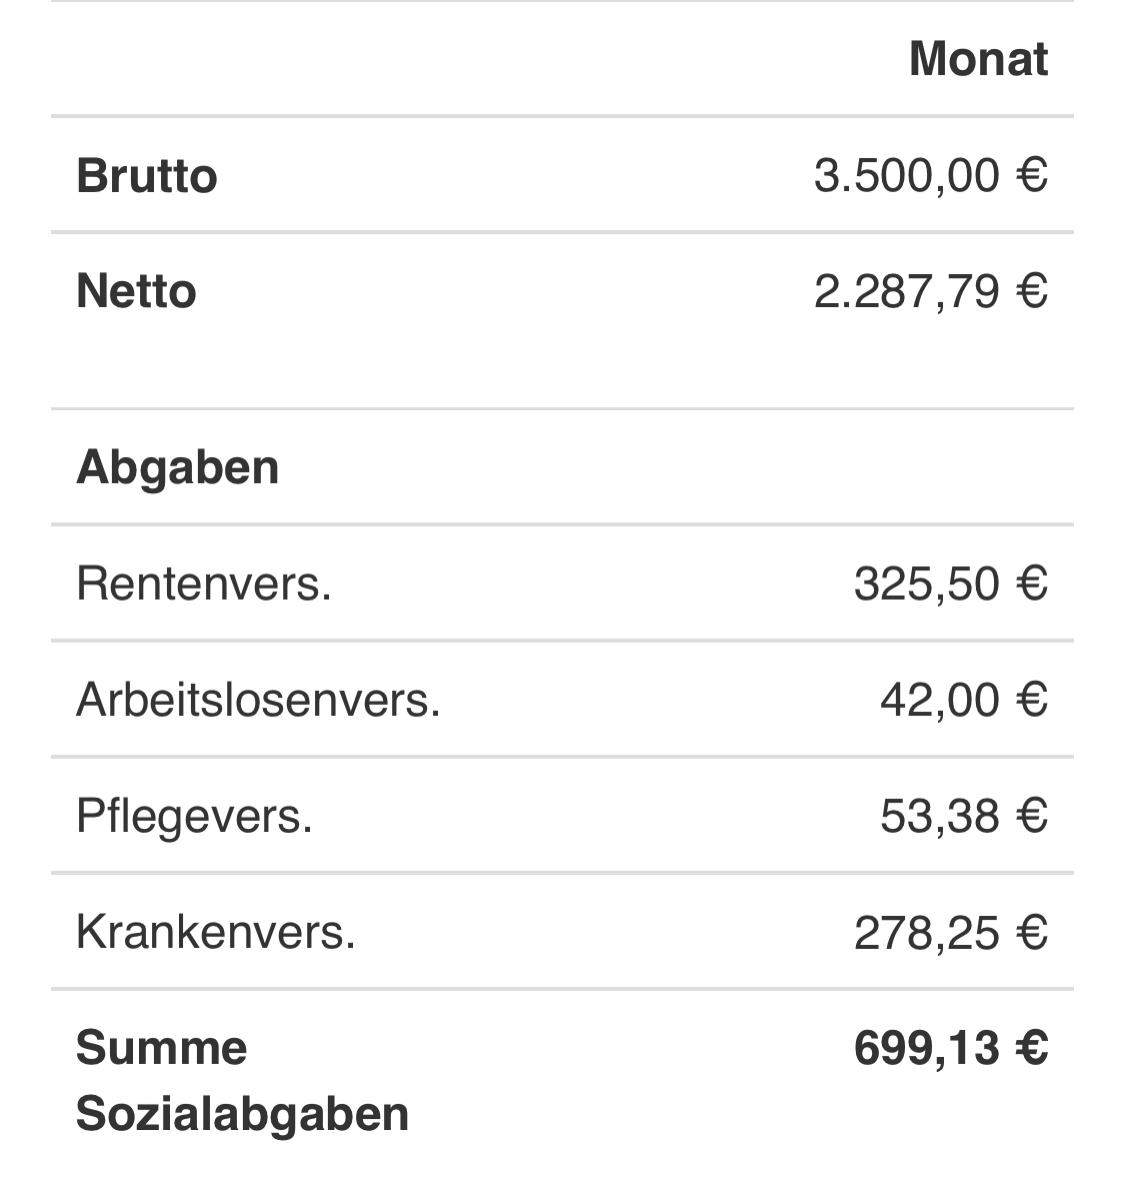Screen dimensions: 1125x1187
Task: Click the gross amount 3.500,00
Action: coord(906,176)
